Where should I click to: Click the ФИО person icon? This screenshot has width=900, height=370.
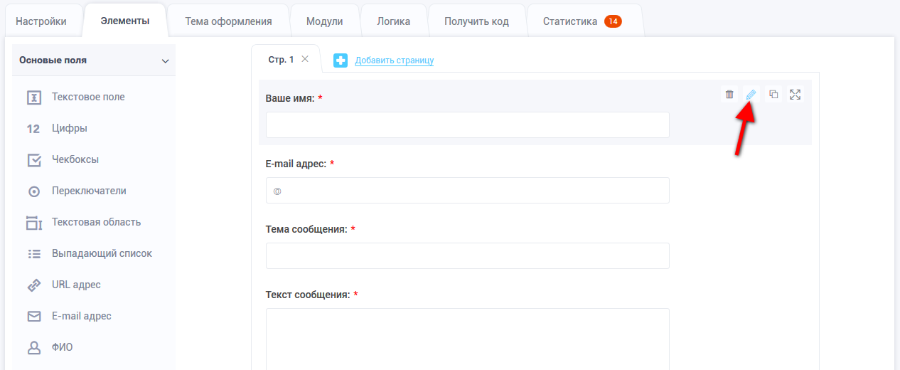pos(34,347)
